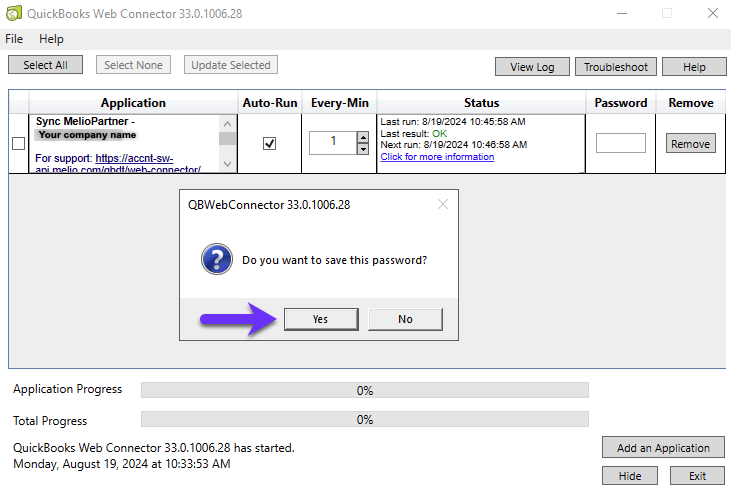
Task: Click the Password column header
Action: click(x=621, y=103)
